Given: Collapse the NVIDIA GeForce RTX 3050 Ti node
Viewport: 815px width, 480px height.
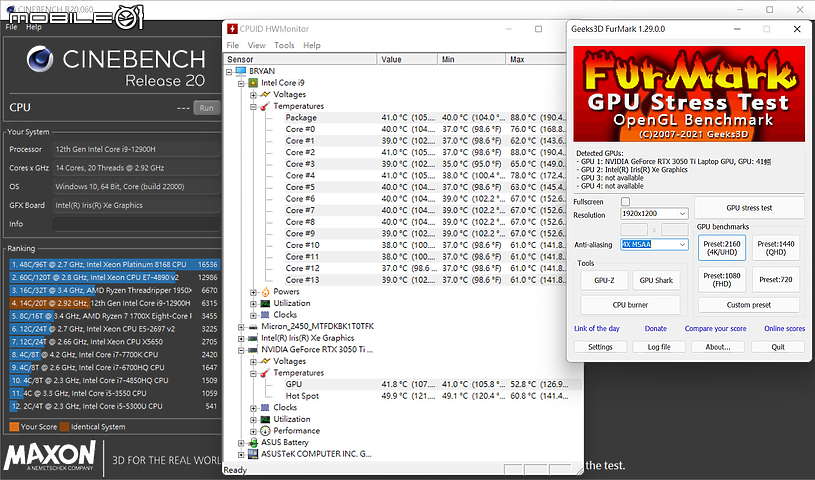Looking at the screenshot, I should tap(241, 349).
